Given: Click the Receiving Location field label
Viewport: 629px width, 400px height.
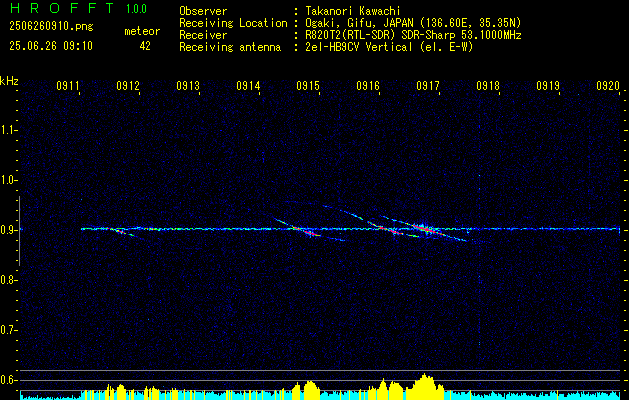Looking at the screenshot, I should (x=233, y=23).
